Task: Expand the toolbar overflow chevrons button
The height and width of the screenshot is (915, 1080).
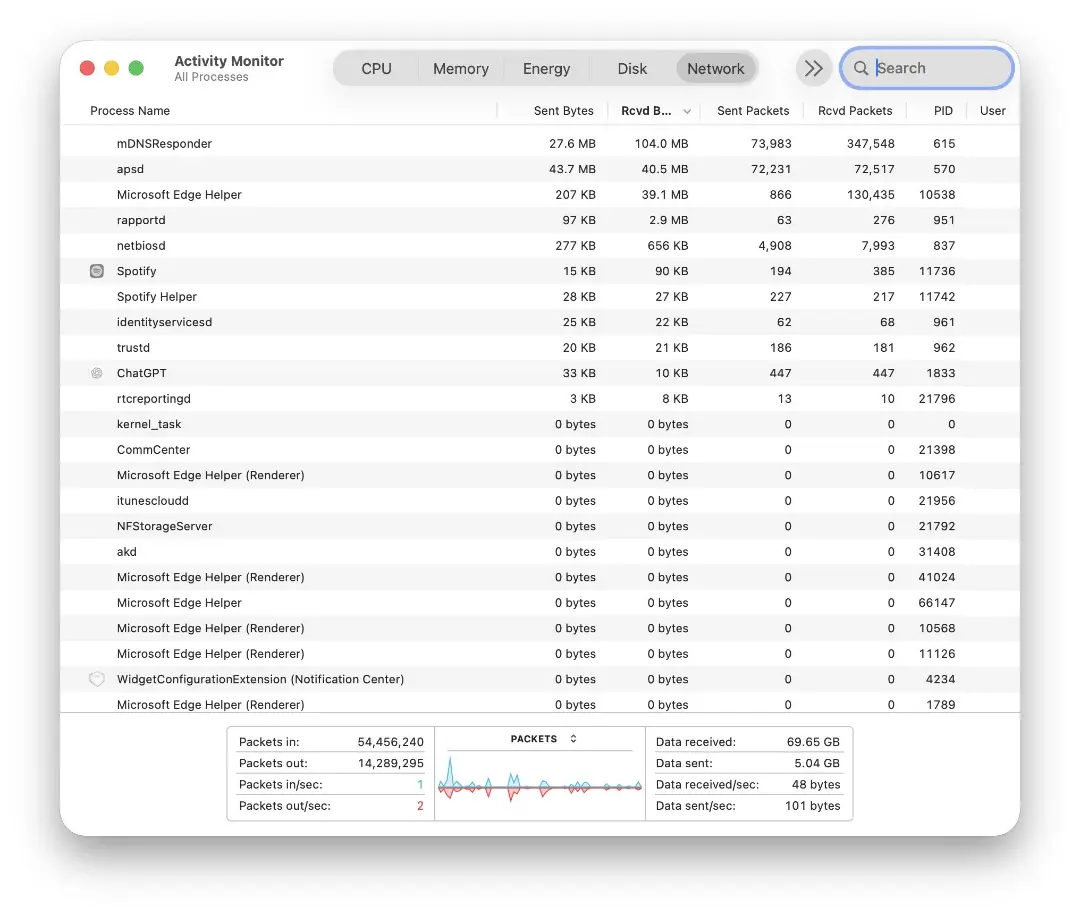Action: coord(813,68)
